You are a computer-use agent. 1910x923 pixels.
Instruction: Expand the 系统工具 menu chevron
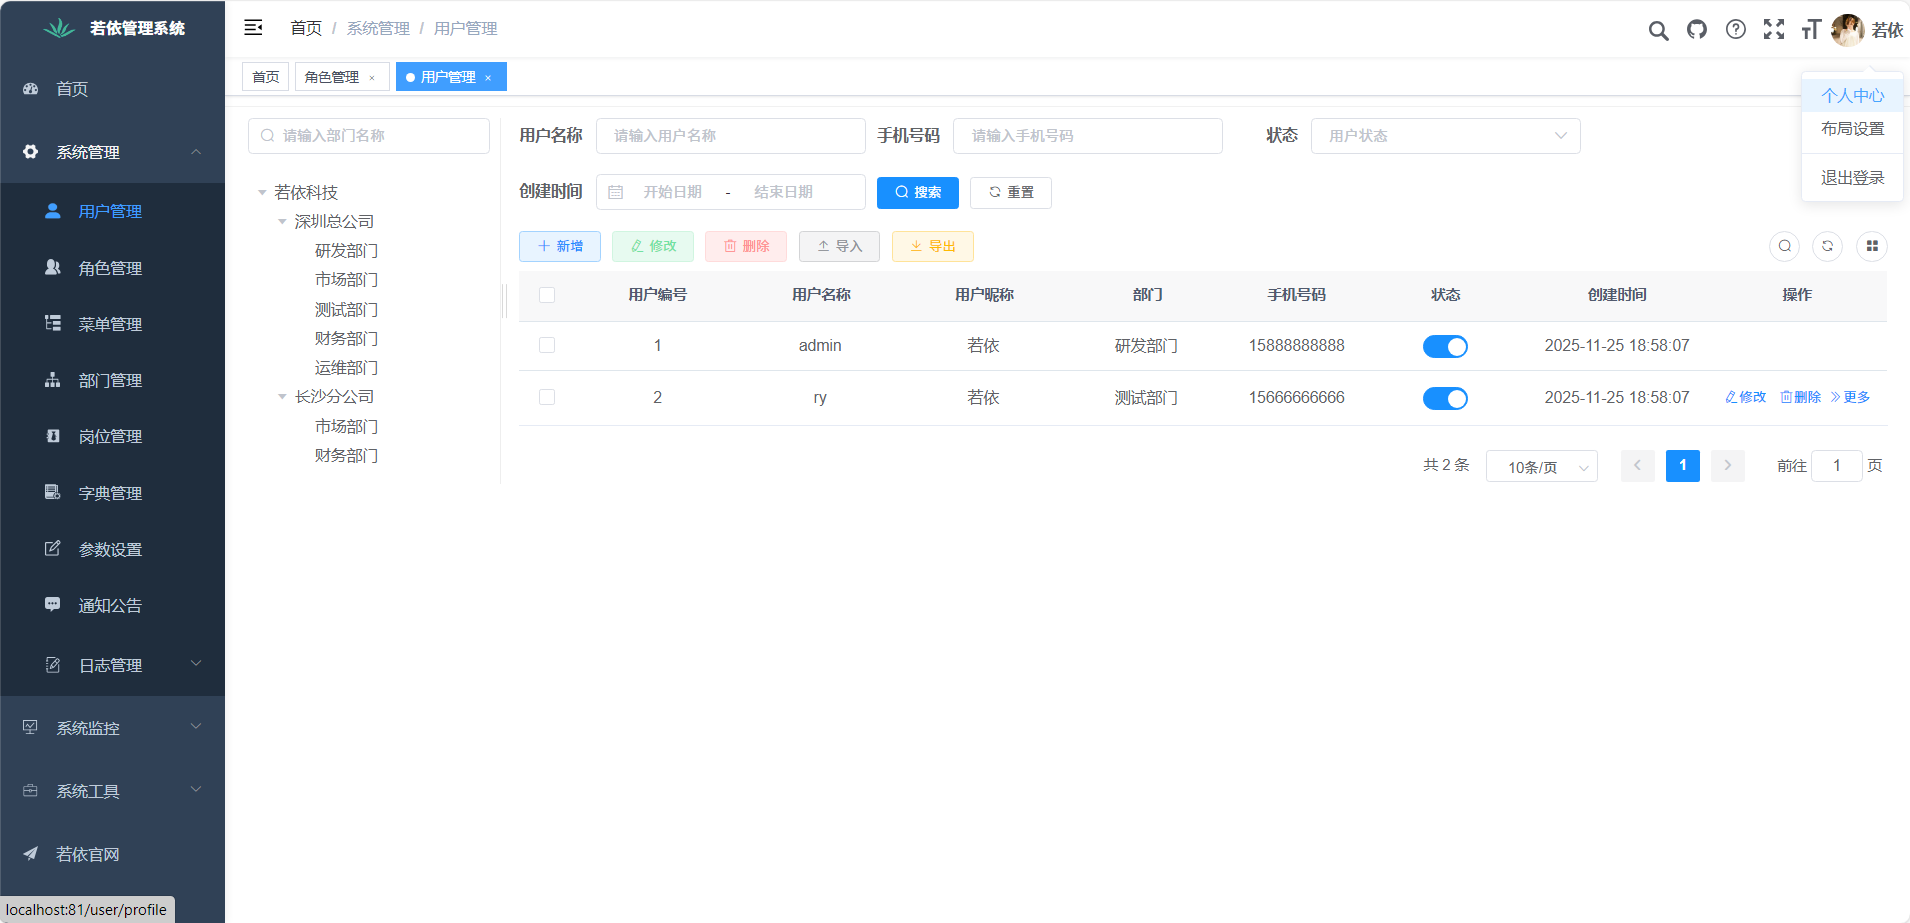(196, 789)
